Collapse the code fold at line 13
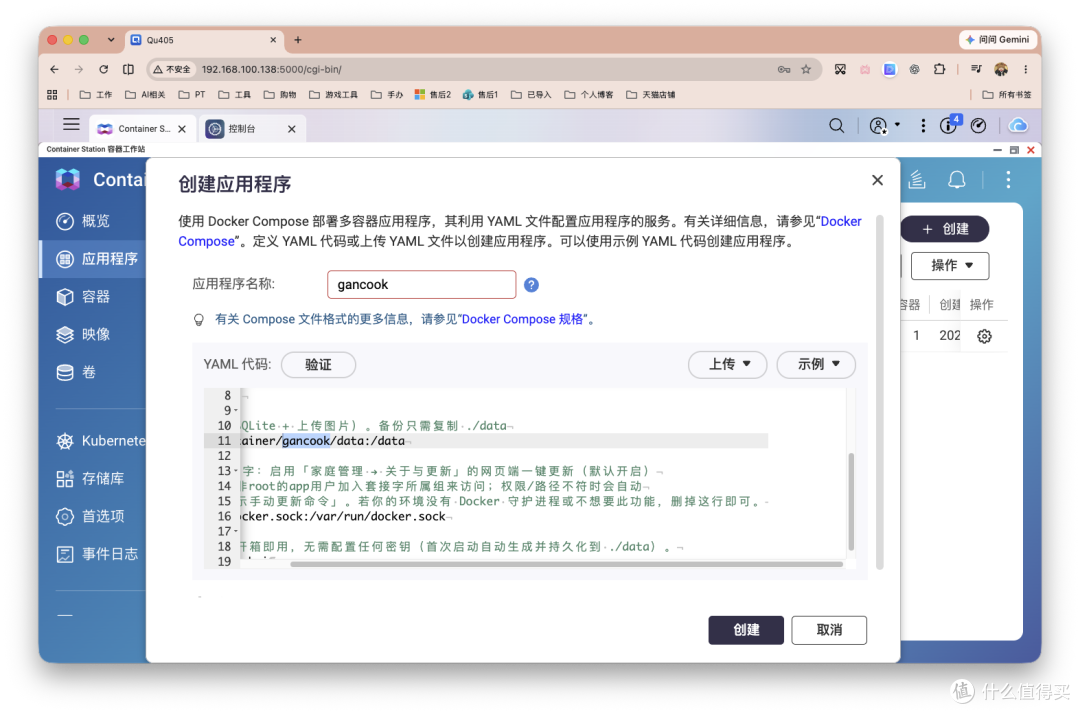Viewport: 1080px width, 714px height. tap(236, 472)
